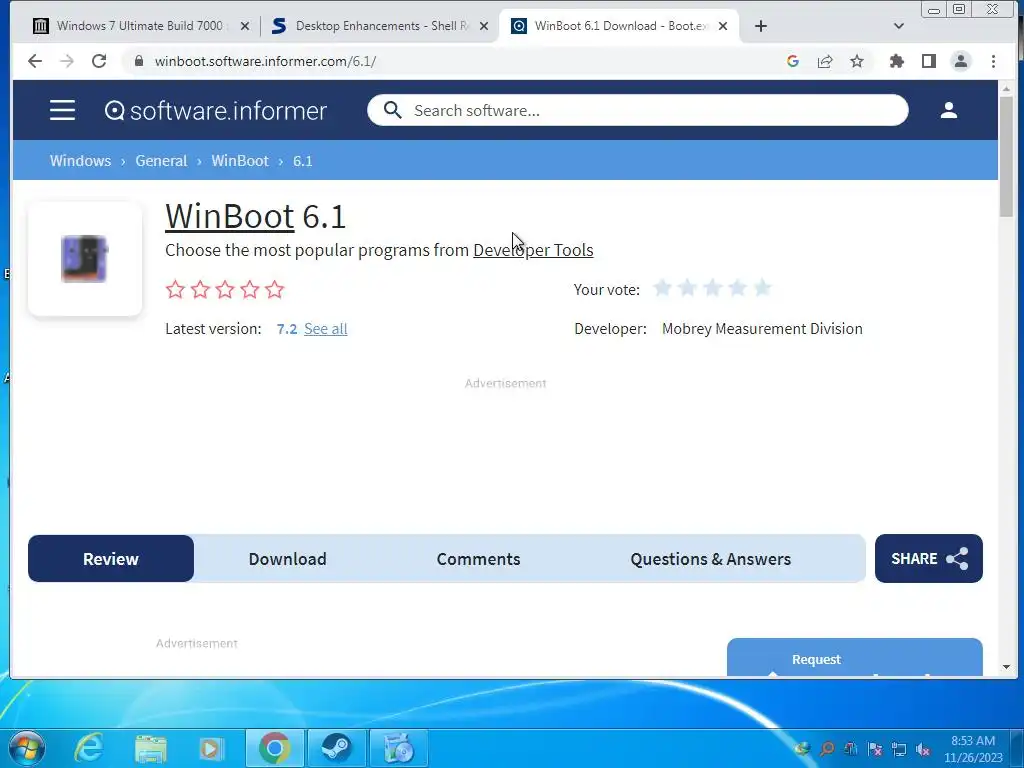Click the Request button
Viewport: 1024px width, 768px height.
[854, 658]
